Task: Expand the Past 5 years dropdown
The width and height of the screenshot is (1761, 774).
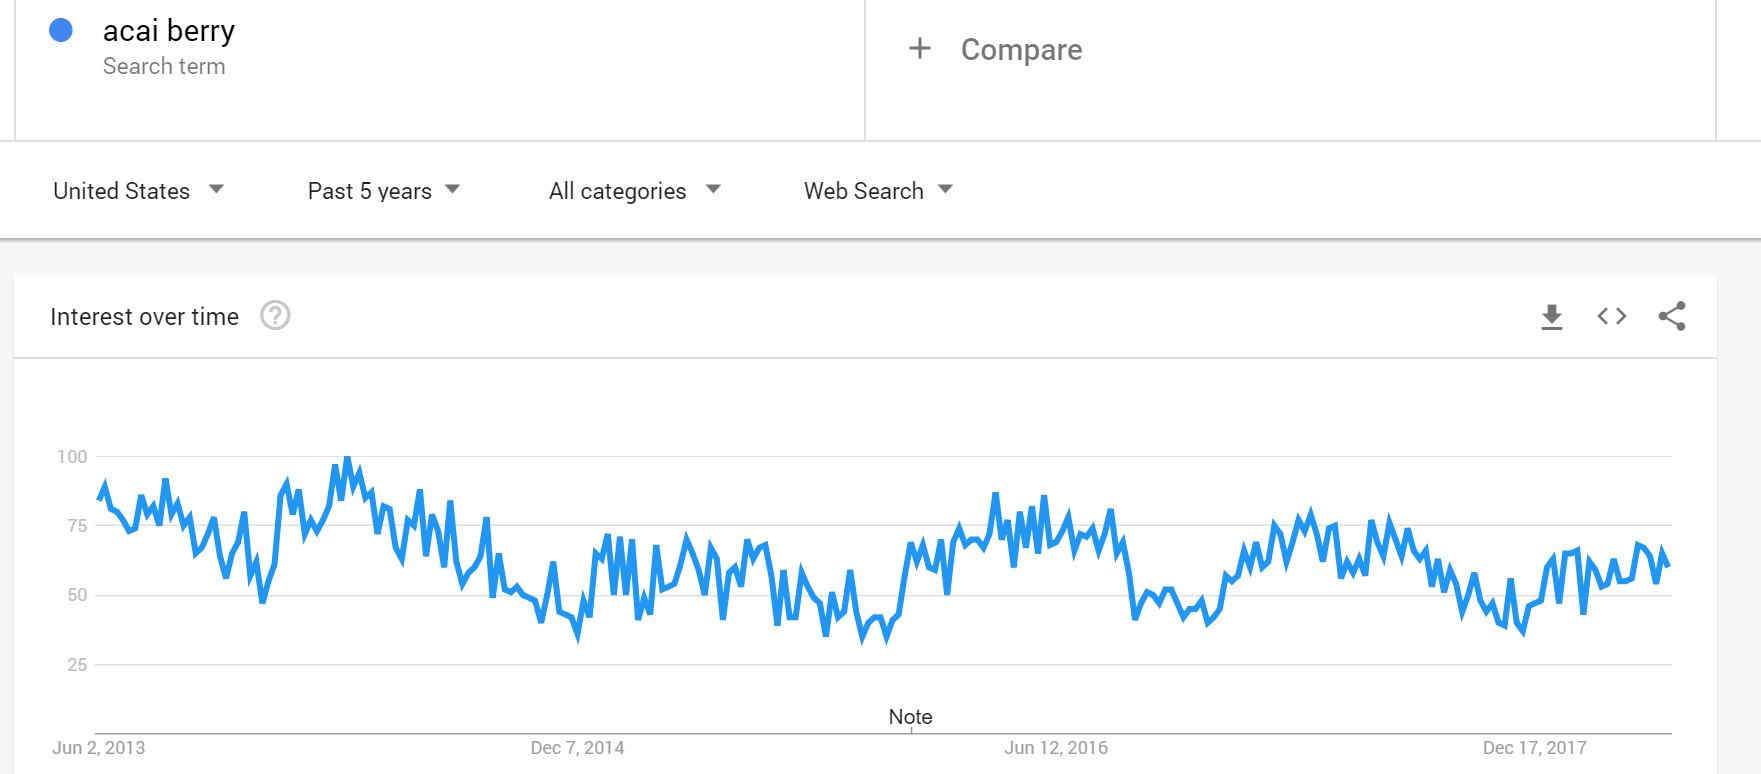Action: point(383,190)
